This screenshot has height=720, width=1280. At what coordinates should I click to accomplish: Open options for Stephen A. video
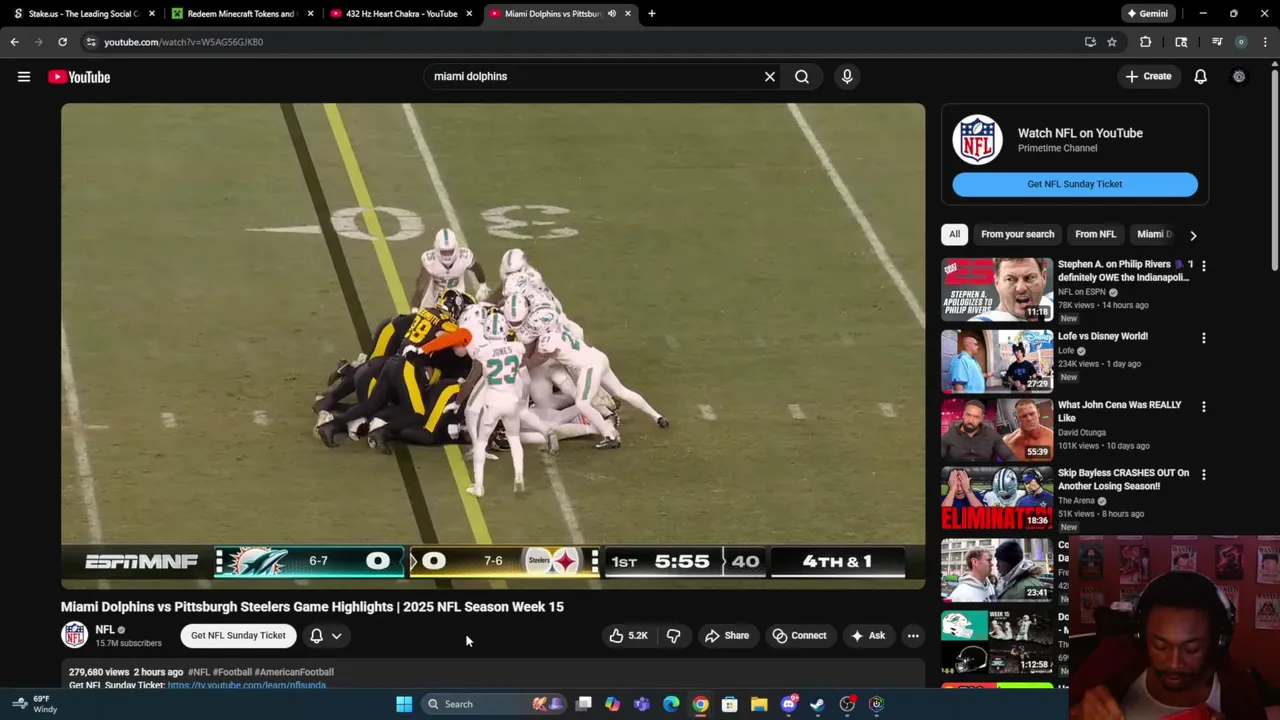(x=1204, y=266)
